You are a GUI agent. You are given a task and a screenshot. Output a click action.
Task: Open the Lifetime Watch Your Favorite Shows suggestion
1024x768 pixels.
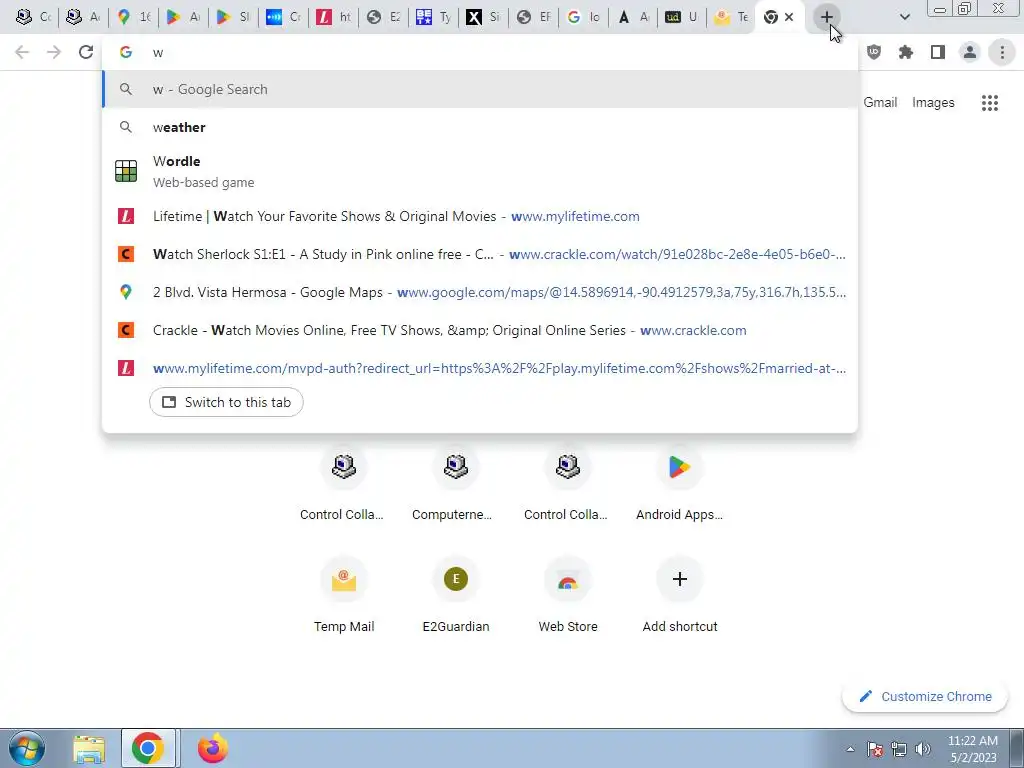tap(480, 216)
